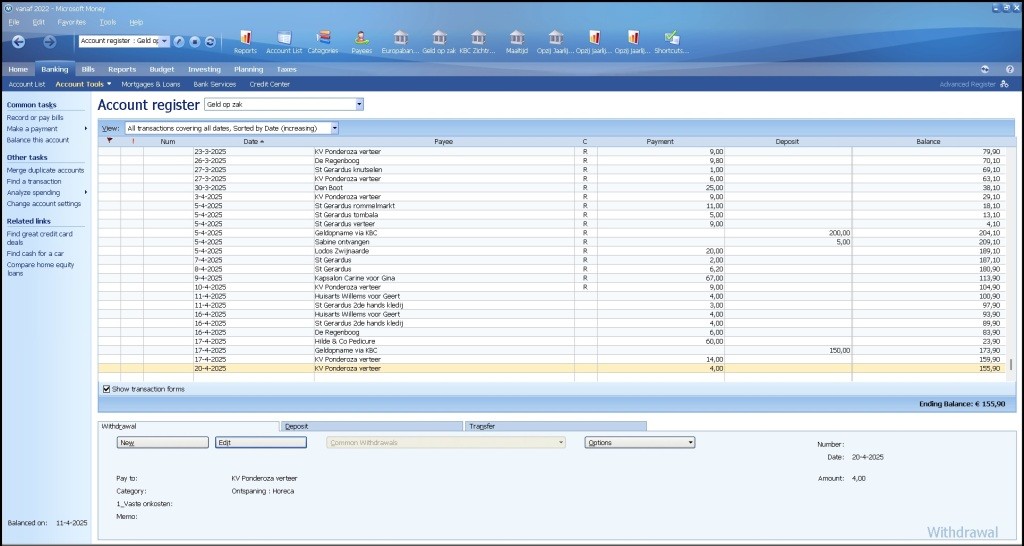Image resolution: width=1024 pixels, height=546 pixels.
Task: Click the pencil edit icon beside address box
Action: (179, 41)
